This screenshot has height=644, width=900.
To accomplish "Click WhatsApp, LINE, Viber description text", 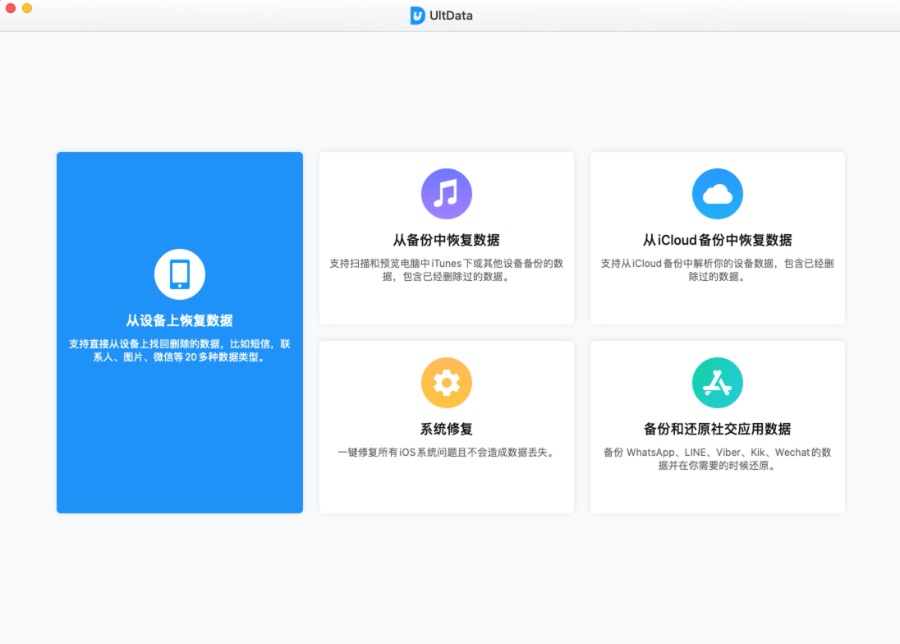I will tap(717, 459).
